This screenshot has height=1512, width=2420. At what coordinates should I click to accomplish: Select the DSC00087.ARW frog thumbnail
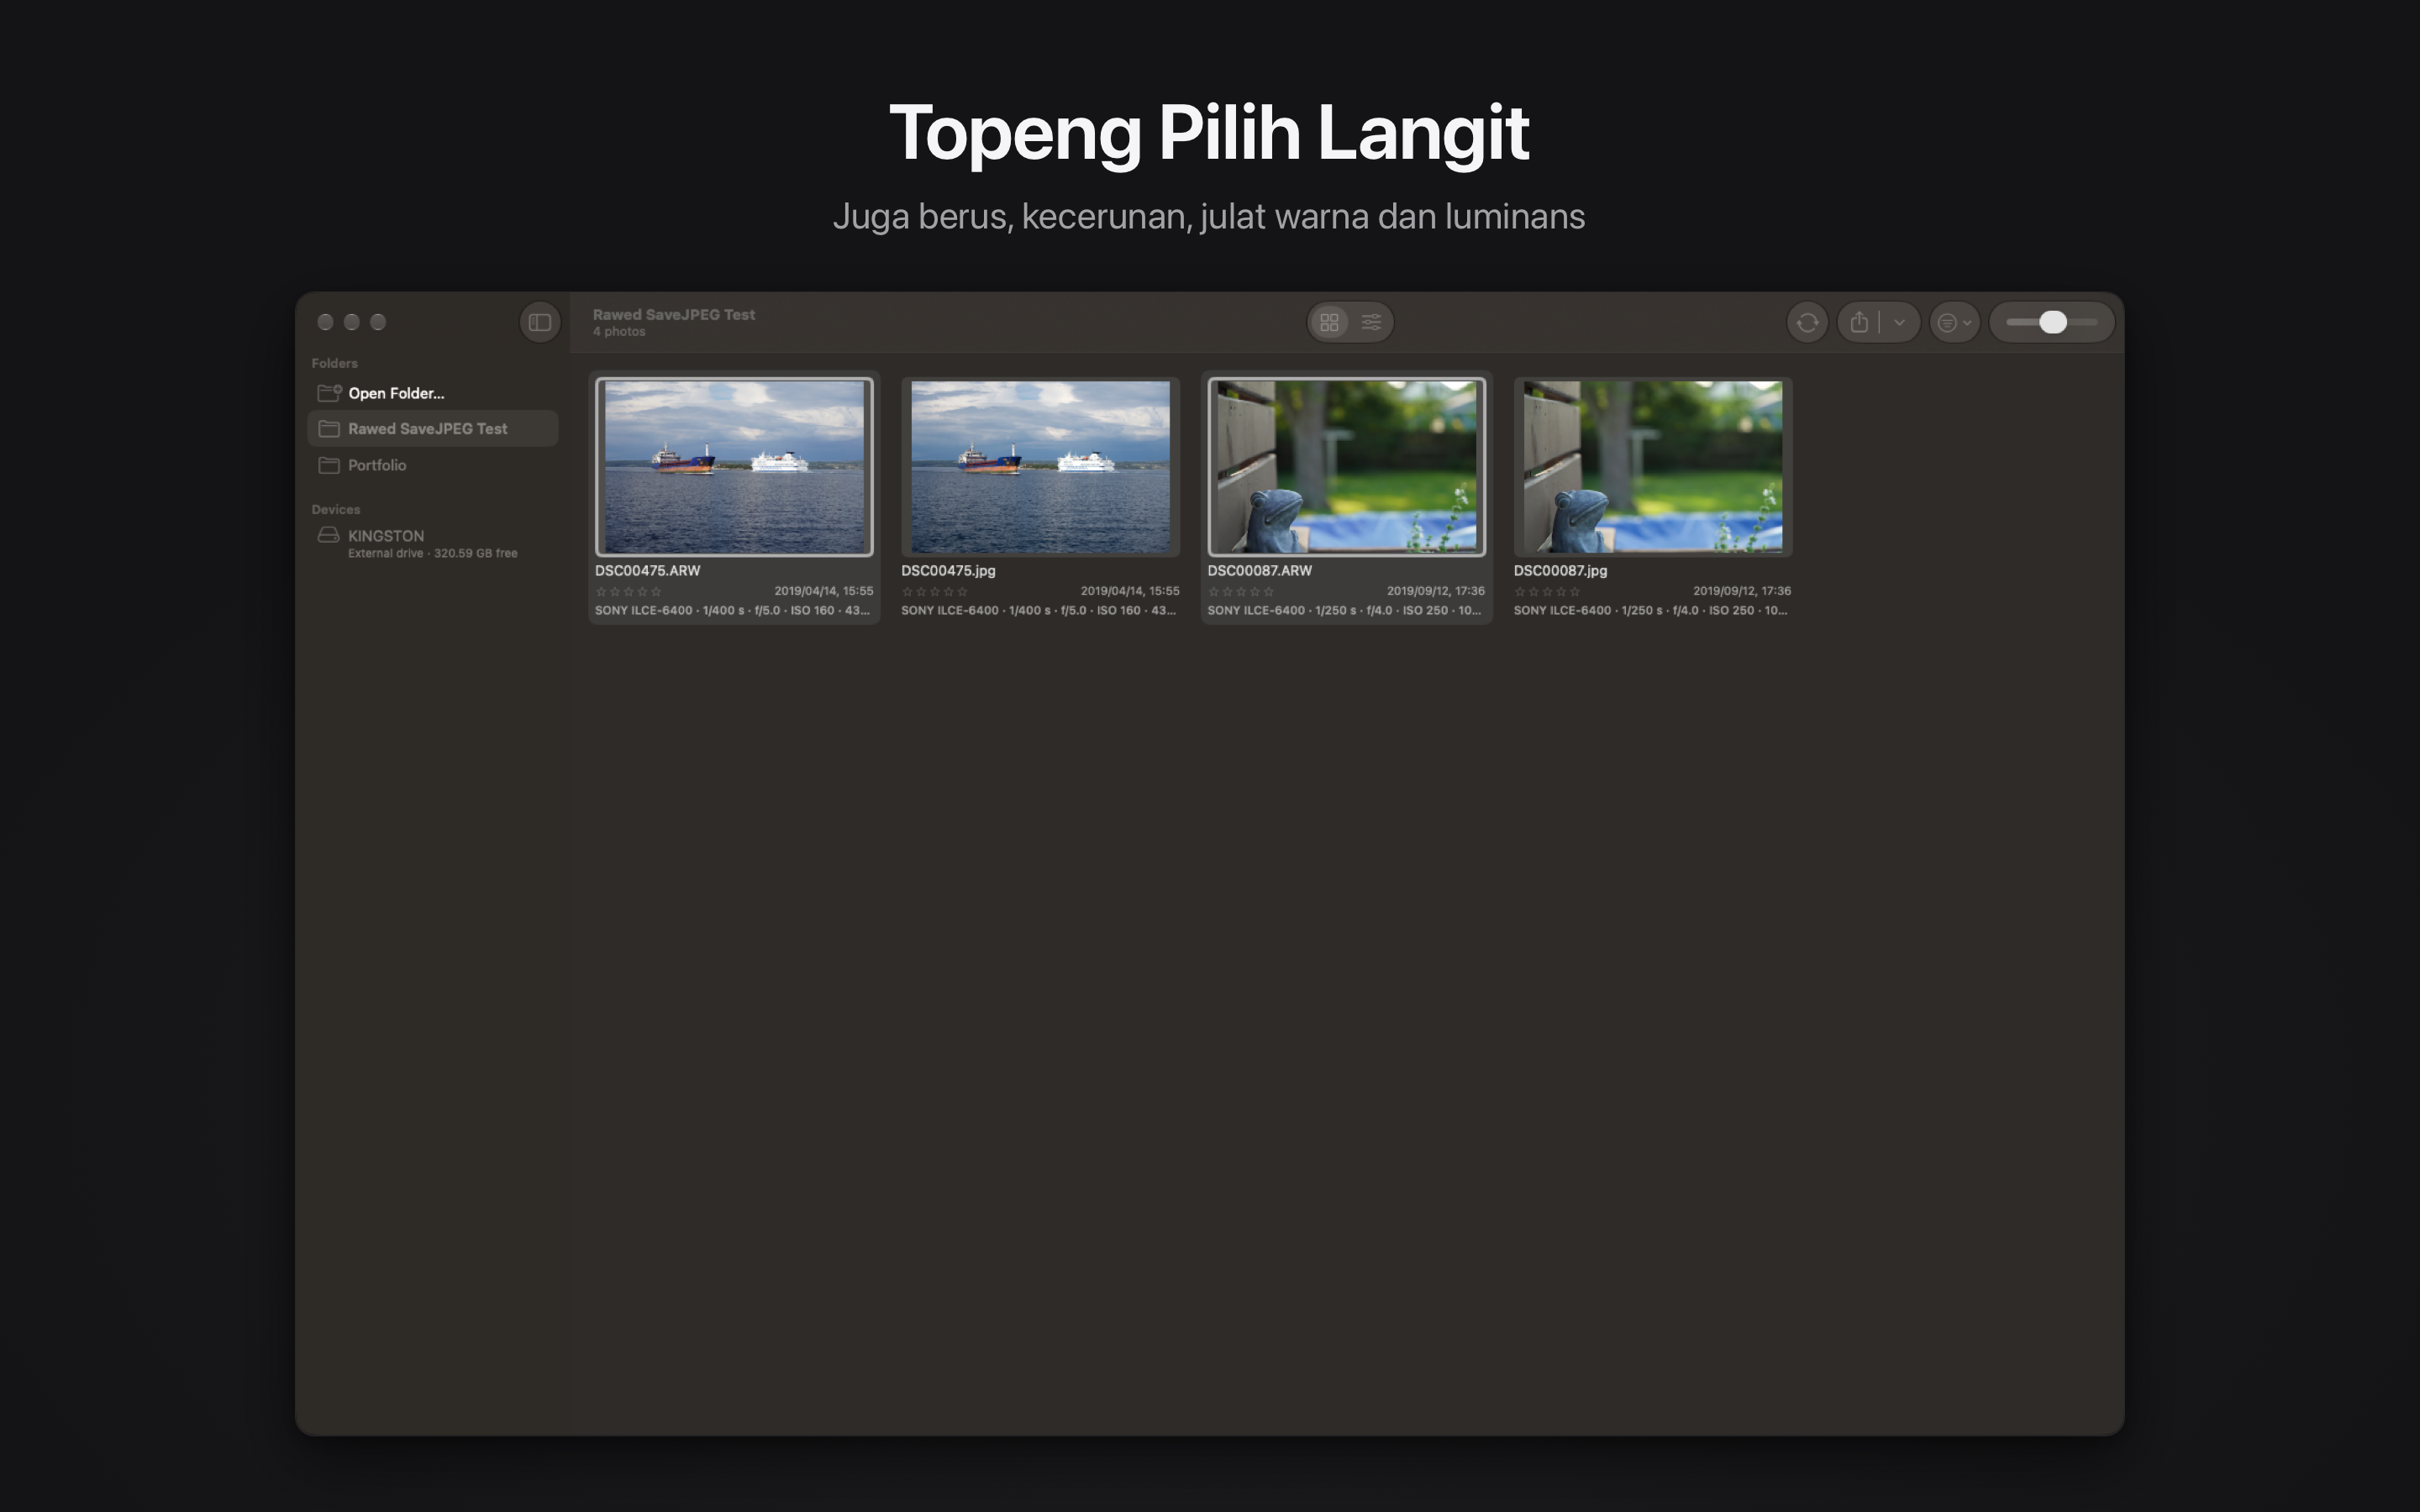click(x=1346, y=467)
